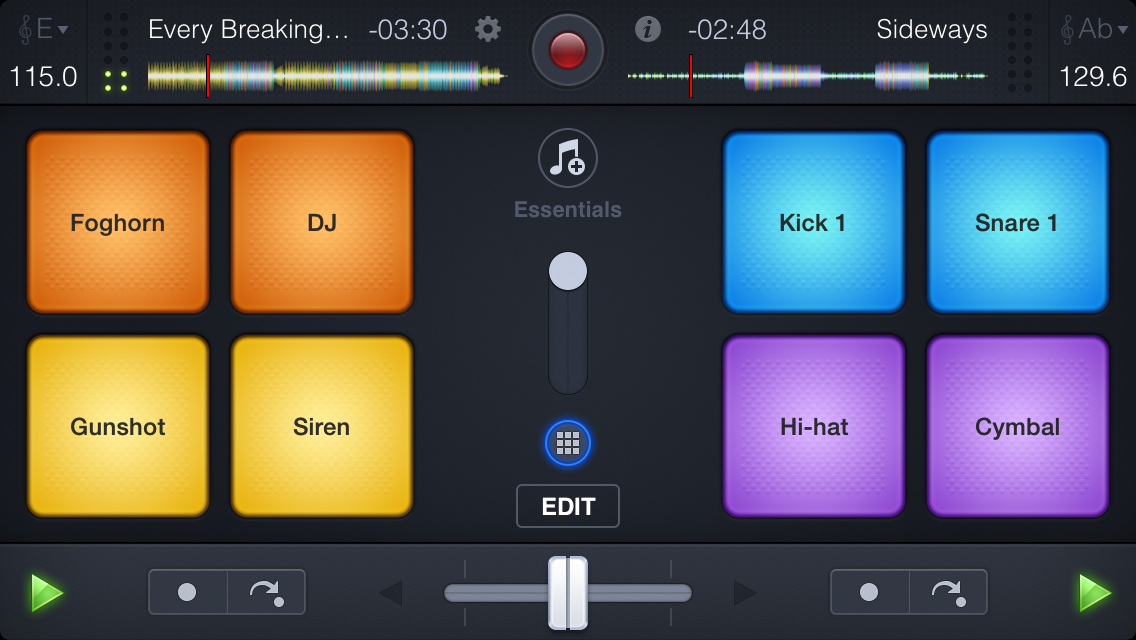This screenshot has width=1136, height=640.
Task: Open the right deck key Ab dropdown
Action: (x=1093, y=29)
